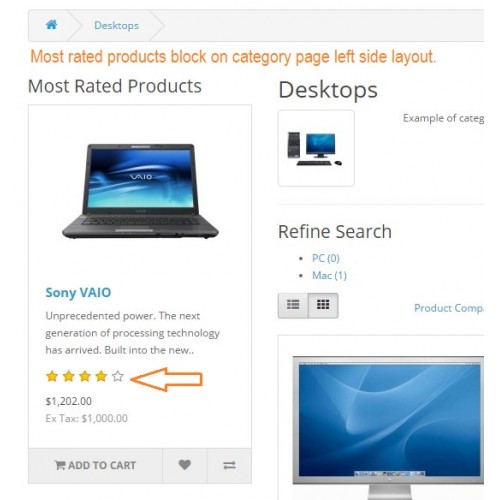This screenshot has width=500, height=500.
Task: Click the third gold rating star
Action: (85, 376)
